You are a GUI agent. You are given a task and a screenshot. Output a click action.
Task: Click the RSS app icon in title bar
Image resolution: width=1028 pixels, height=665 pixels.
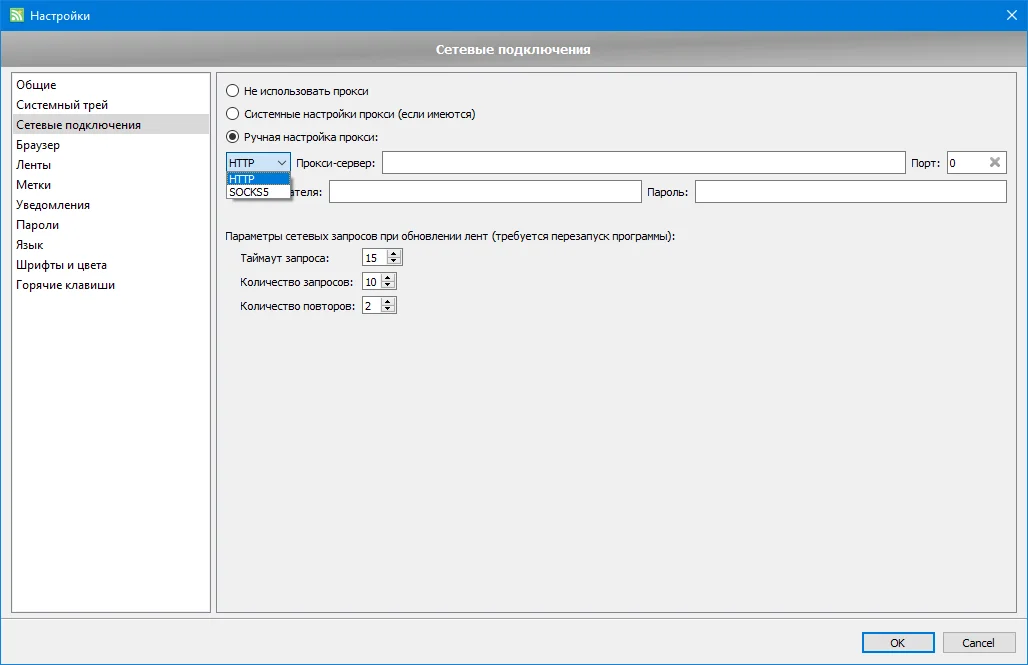point(15,15)
